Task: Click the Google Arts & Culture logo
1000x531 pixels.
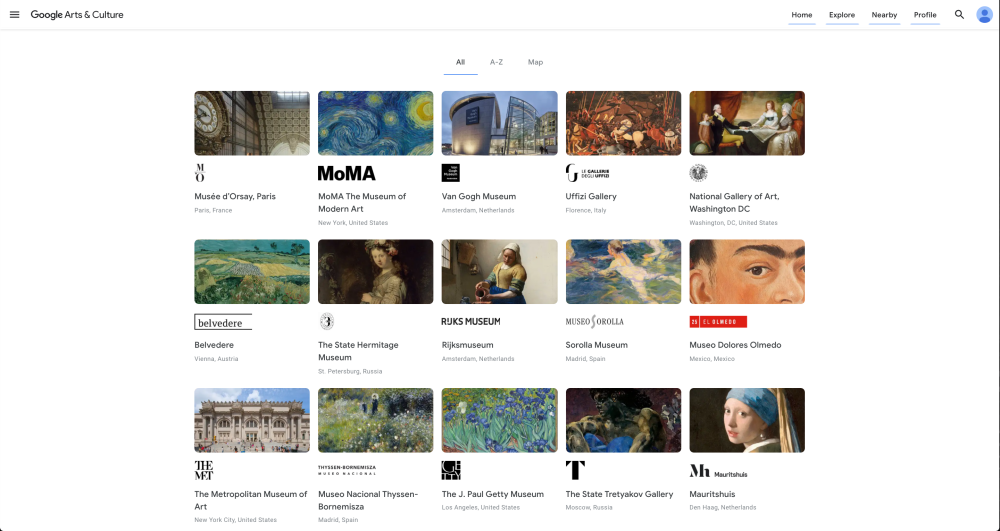Action: (77, 15)
